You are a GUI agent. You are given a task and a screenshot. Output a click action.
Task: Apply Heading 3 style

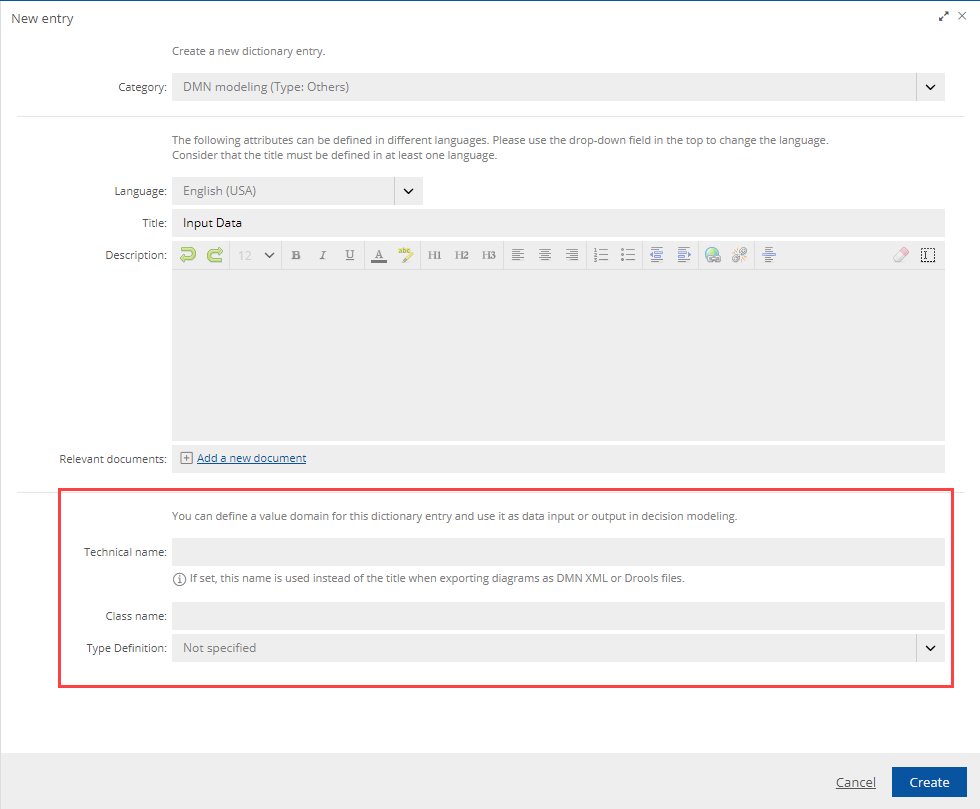(489, 255)
